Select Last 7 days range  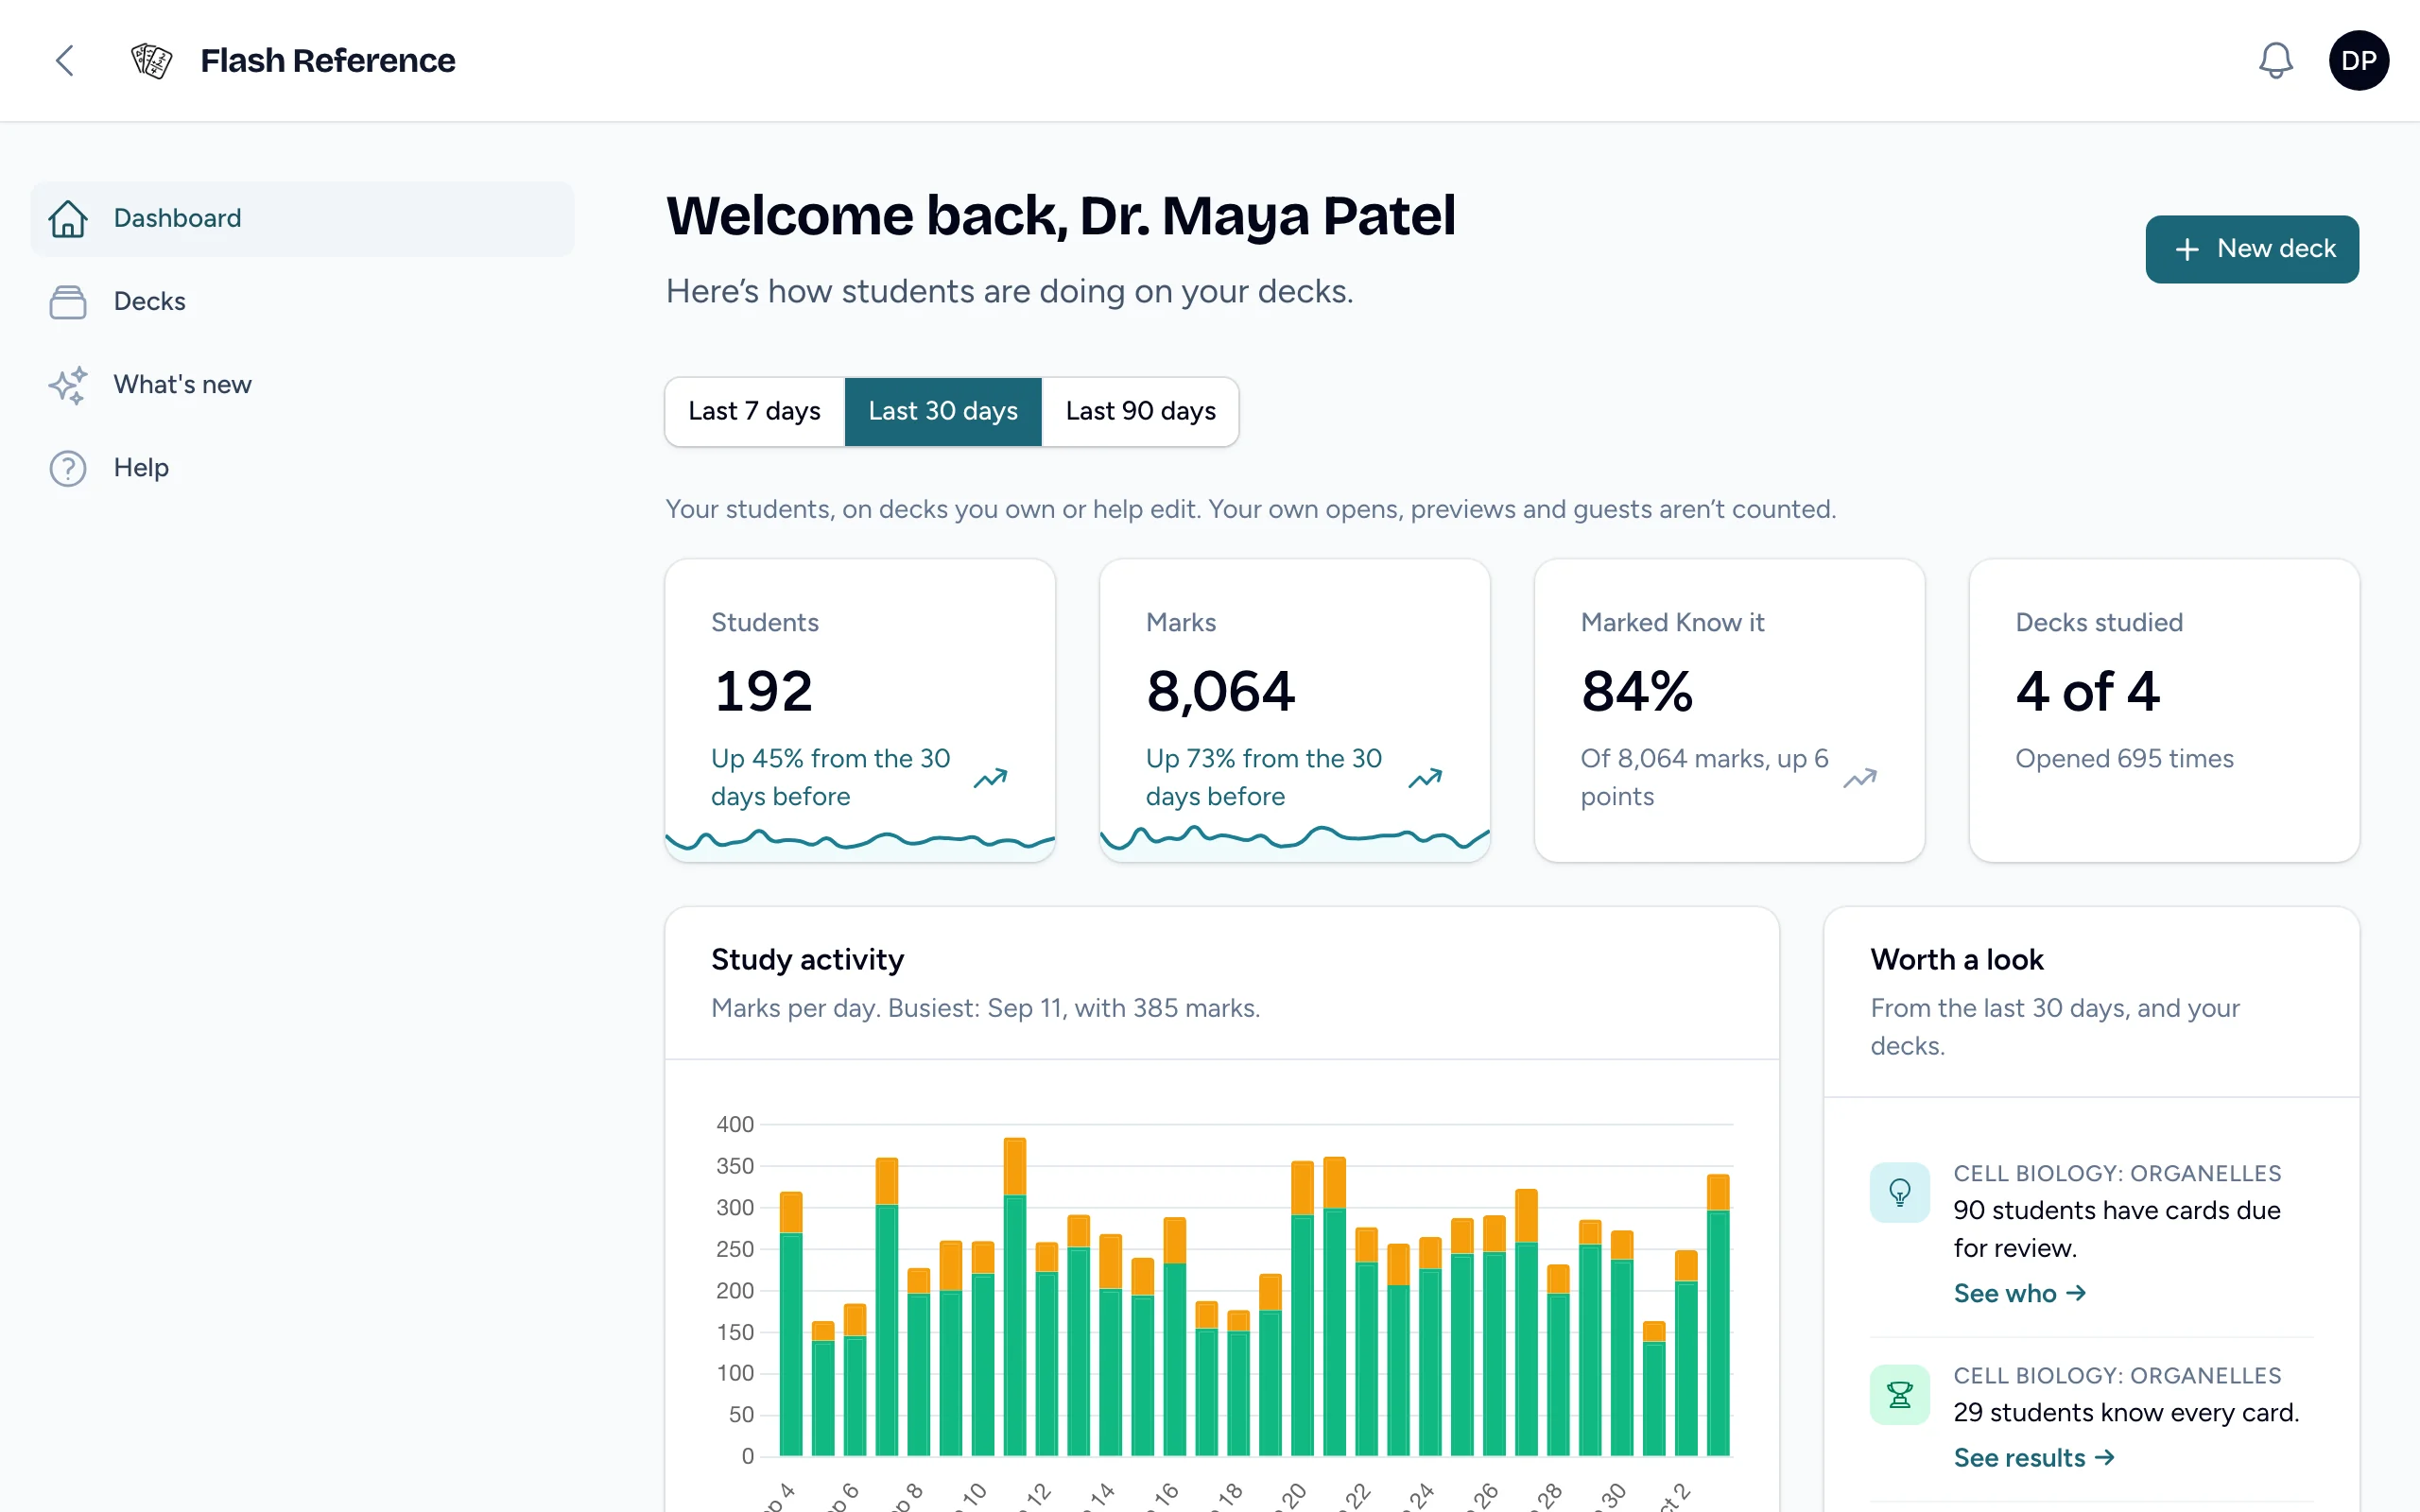pyautogui.click(x=755, y=411)
